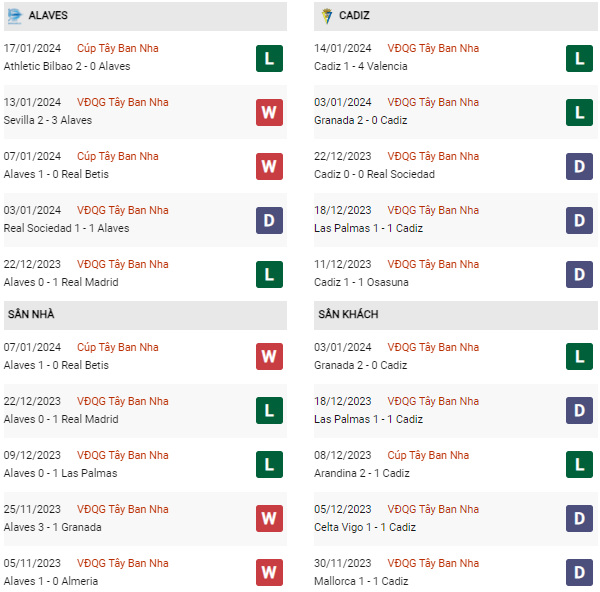Select the SÂN NHÀ section header
Image resolution: width=600 pixels, height=592 pixels.
coord(31,314)
